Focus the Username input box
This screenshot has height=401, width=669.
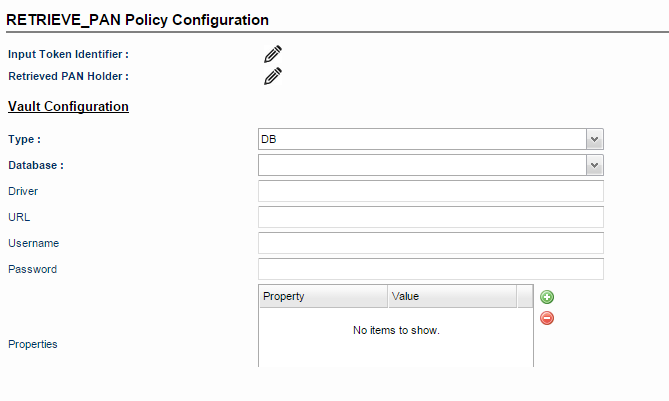click(x=430, y=243)
